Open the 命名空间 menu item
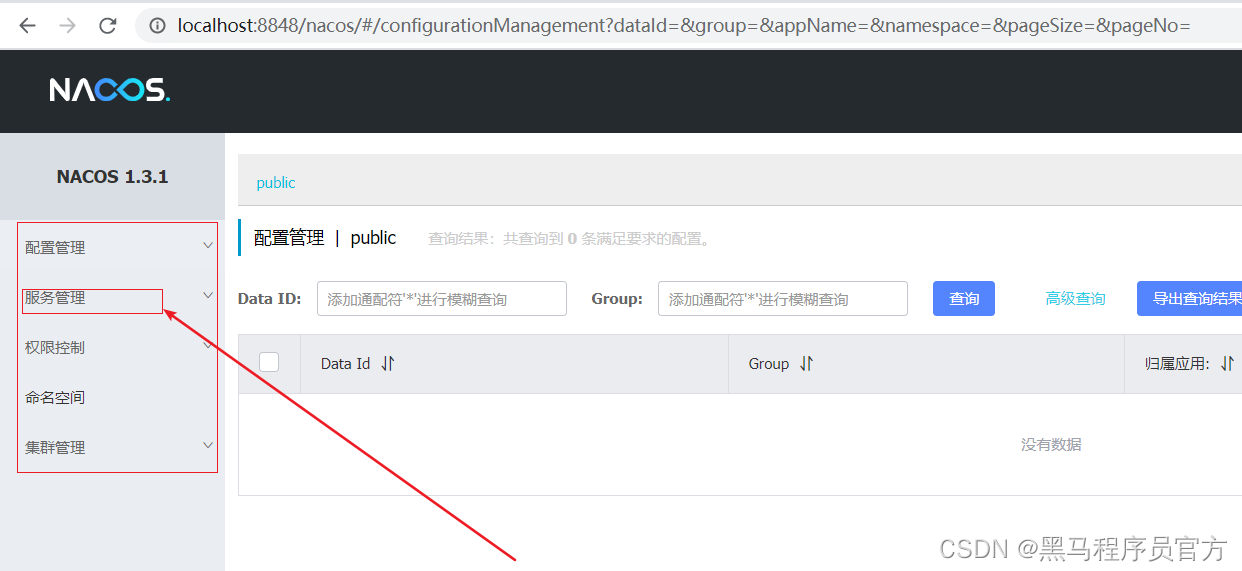Viewport: 1242px width, 571px height. click(x=55, y=398)
